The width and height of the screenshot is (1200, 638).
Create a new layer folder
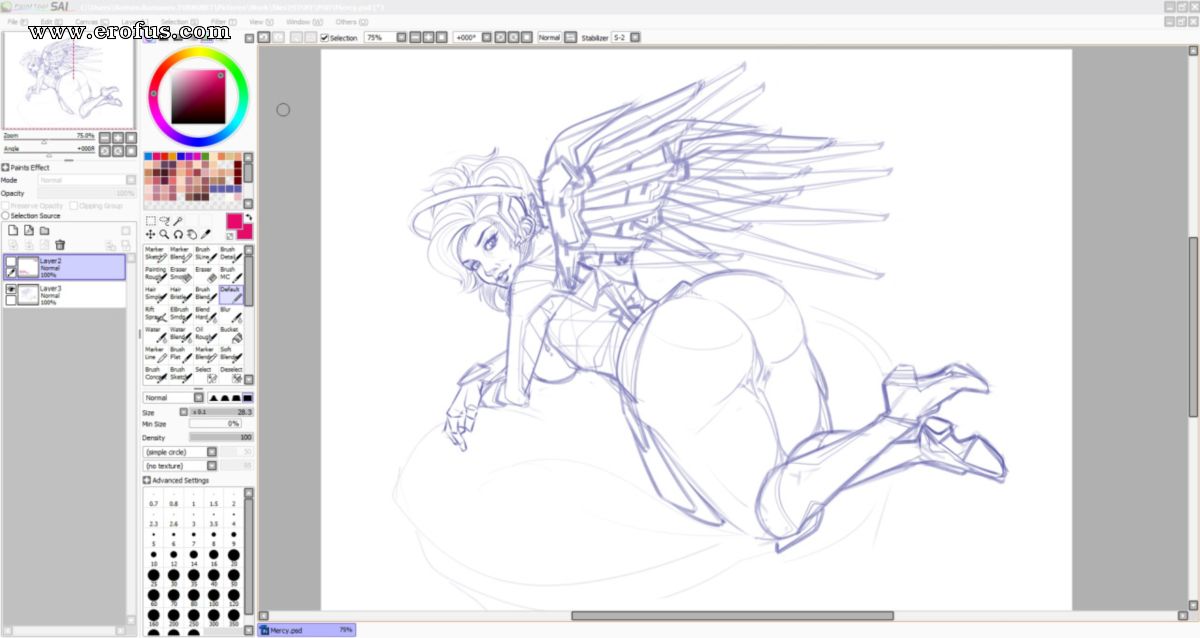click(45, 231)
